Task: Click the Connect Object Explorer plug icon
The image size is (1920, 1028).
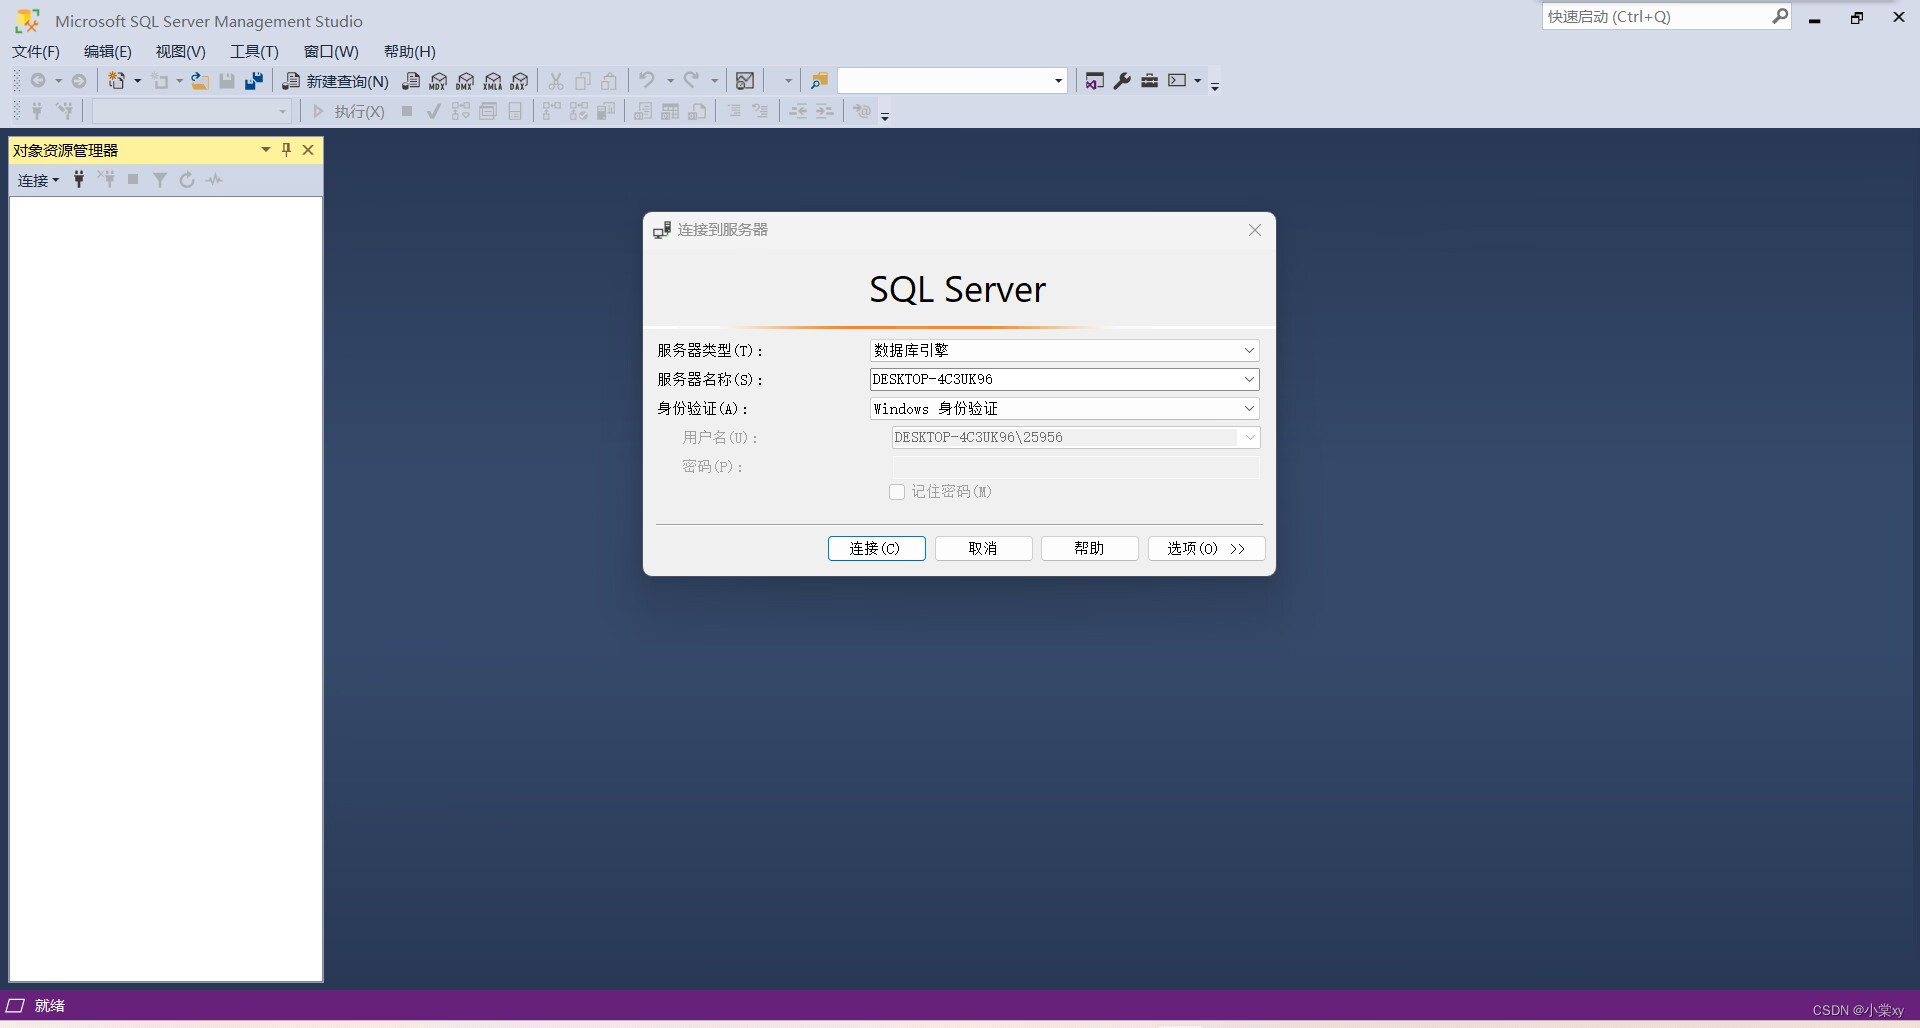Action: 79,180
